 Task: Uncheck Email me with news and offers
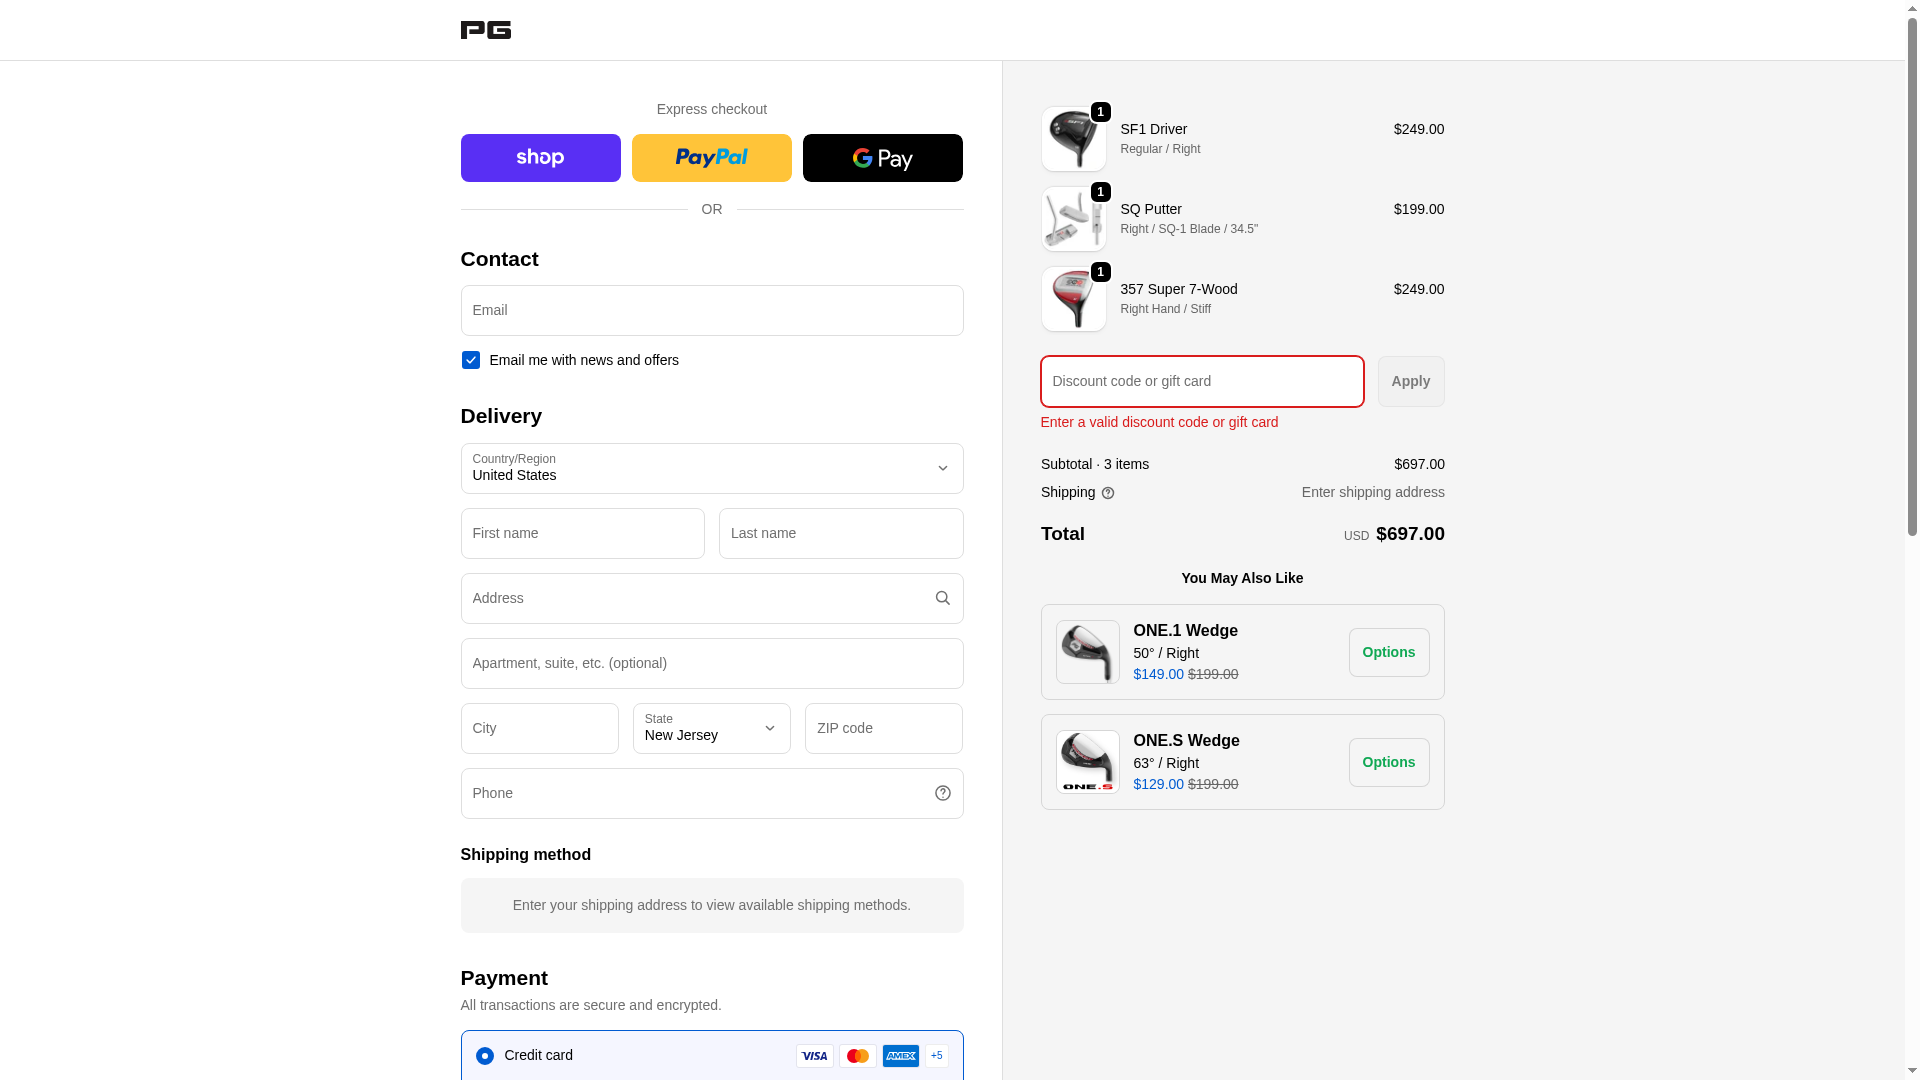[470, 360]
